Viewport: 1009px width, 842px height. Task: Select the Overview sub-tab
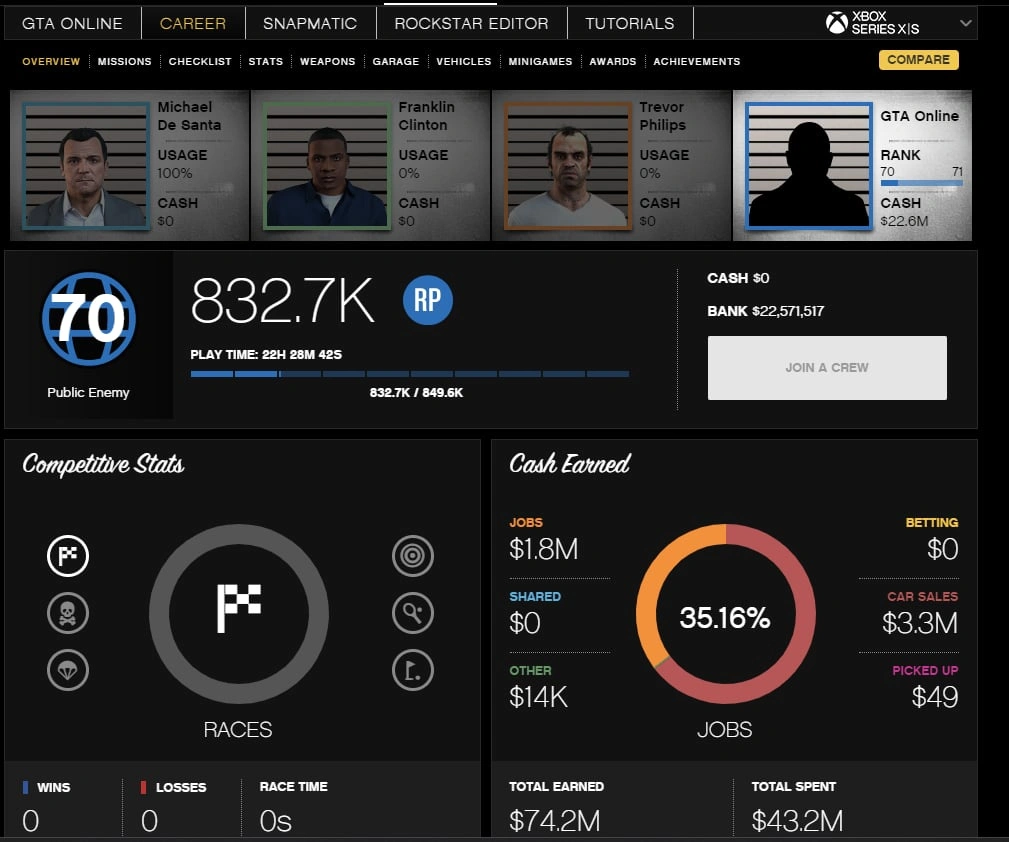[51, 61]
